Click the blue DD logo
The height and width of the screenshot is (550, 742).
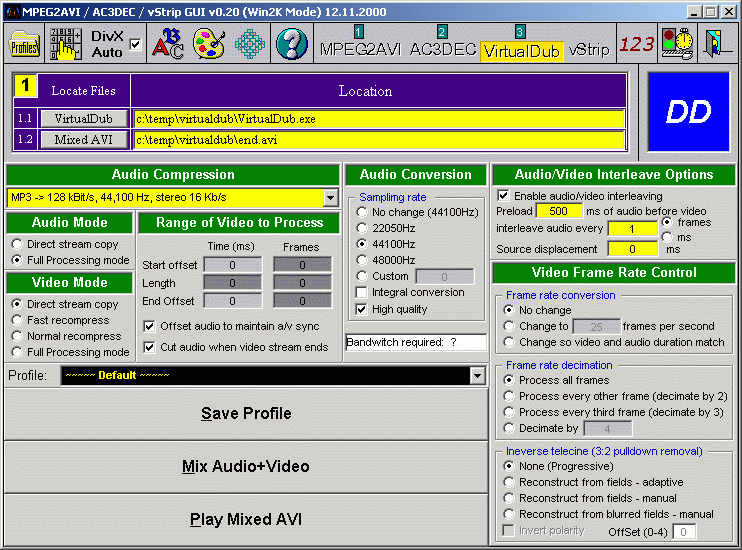[x=689, y=112]
